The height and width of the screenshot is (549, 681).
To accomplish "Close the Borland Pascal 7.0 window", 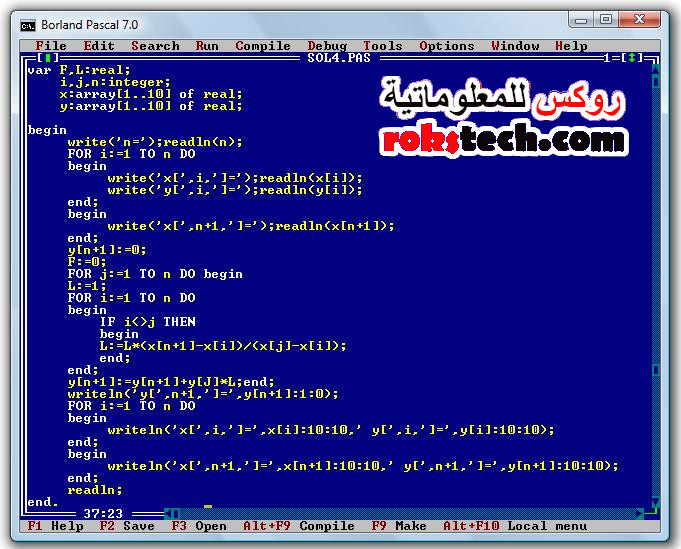I will [639, 20].
